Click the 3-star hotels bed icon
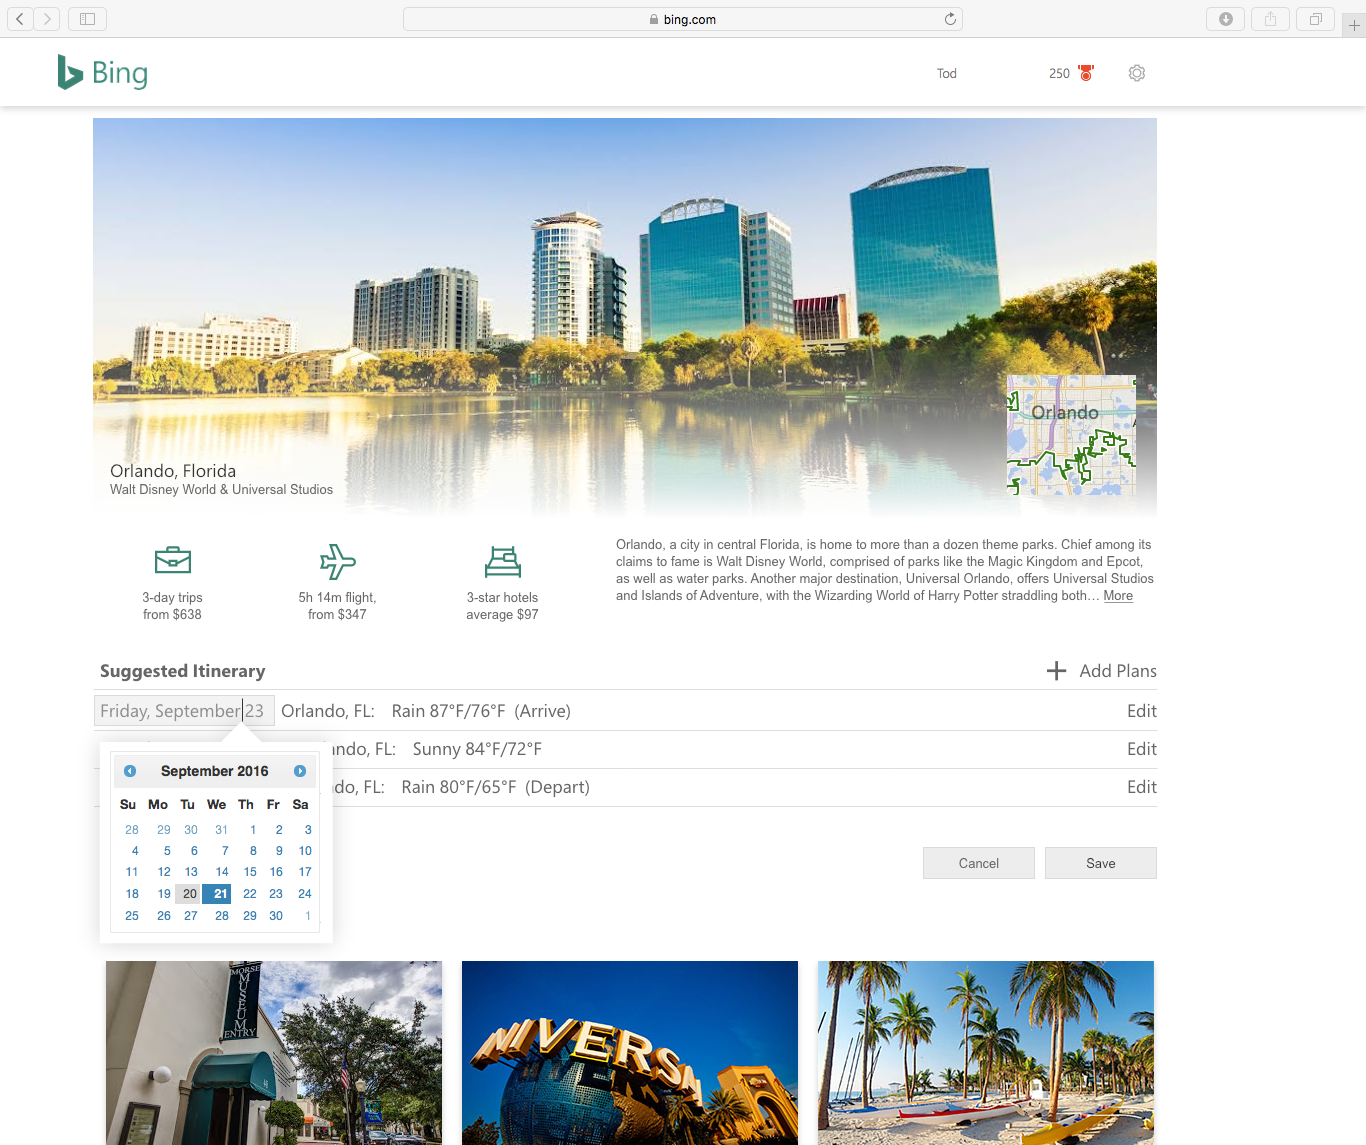 click(x=502, y=561)
